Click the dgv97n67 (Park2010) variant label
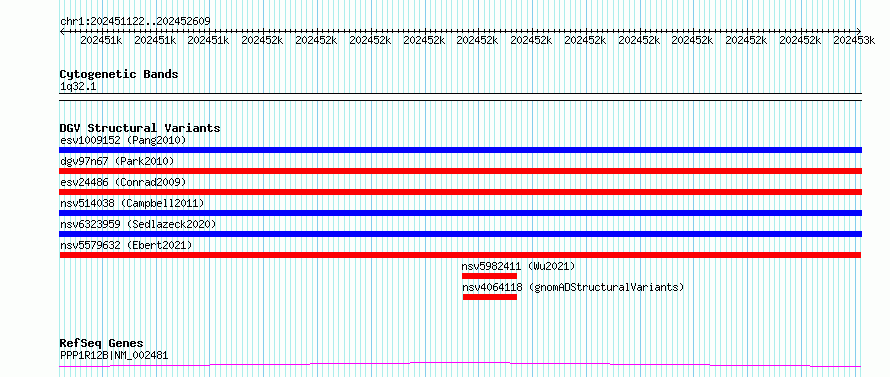 coord(117,161)
